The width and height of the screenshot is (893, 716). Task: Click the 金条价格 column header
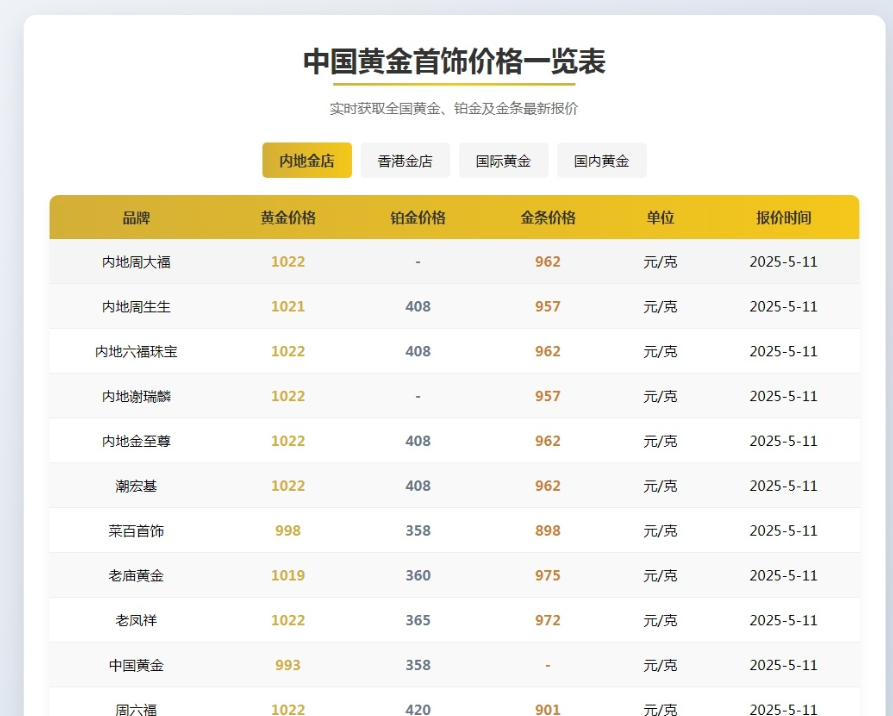click(x=548, y=218)
